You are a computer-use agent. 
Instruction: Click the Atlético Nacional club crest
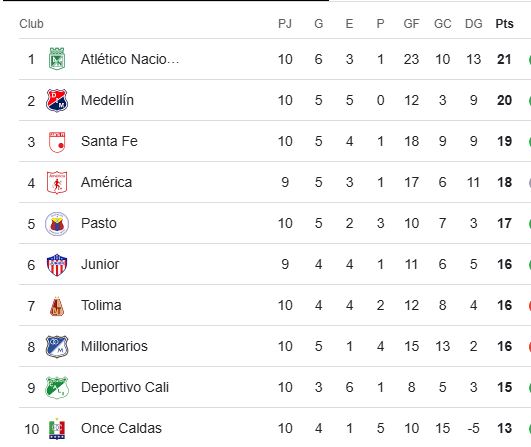click(57, 59)
